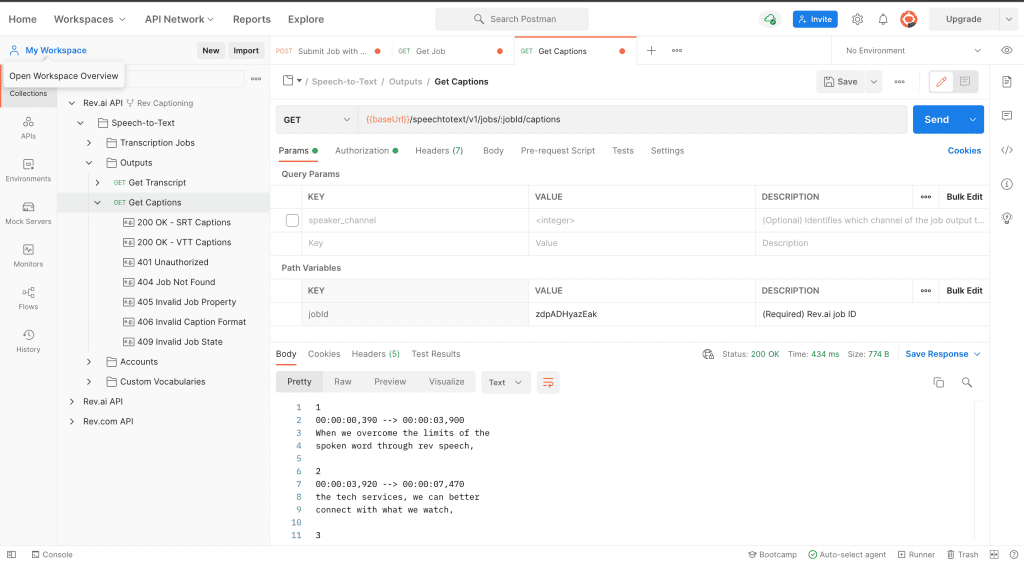Open the Cookies link
This screenshot has width=1024, height=563.
pos(964,150)
